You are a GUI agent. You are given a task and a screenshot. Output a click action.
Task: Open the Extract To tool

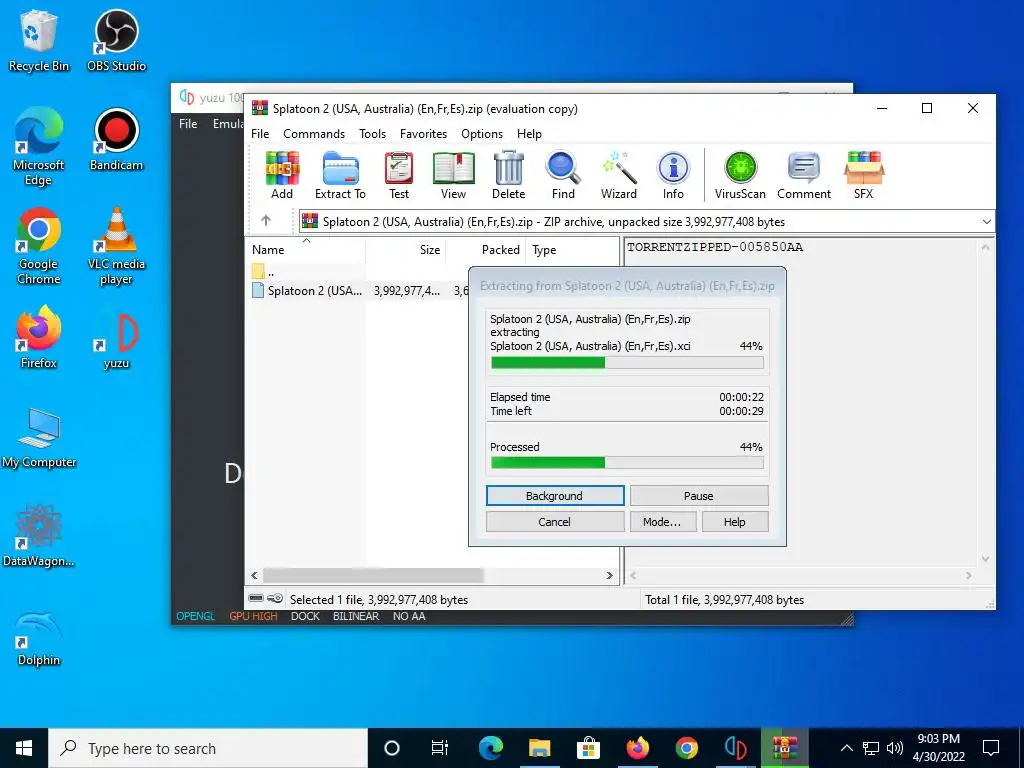point(340,174)
